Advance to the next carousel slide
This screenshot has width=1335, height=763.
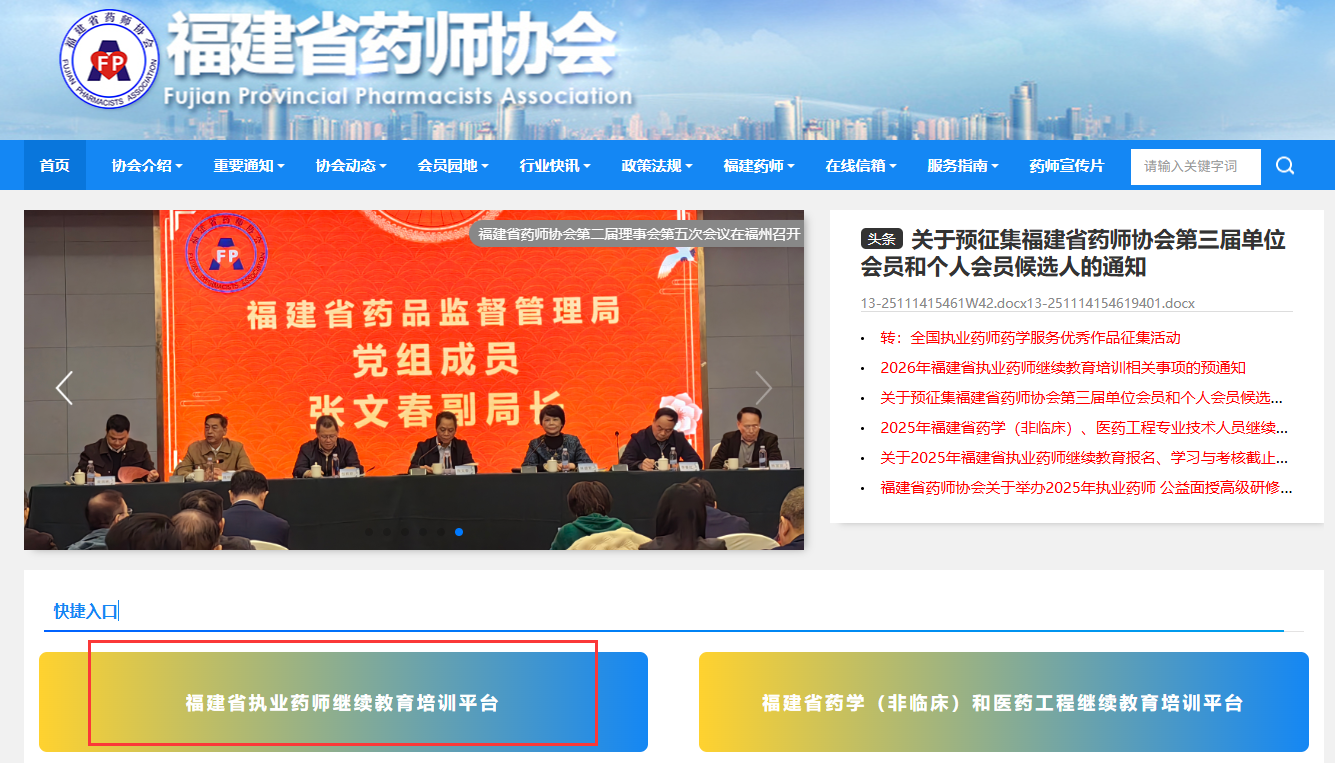763,387
